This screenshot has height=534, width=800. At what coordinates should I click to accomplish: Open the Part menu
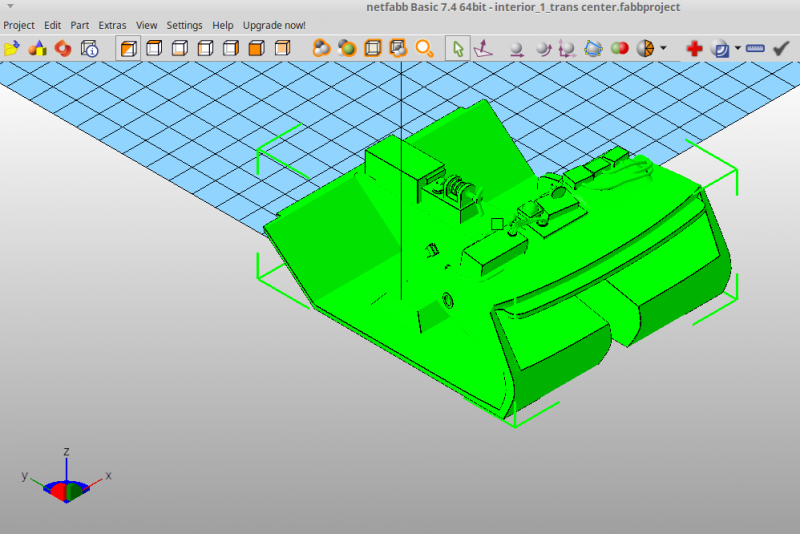(80, 26)
